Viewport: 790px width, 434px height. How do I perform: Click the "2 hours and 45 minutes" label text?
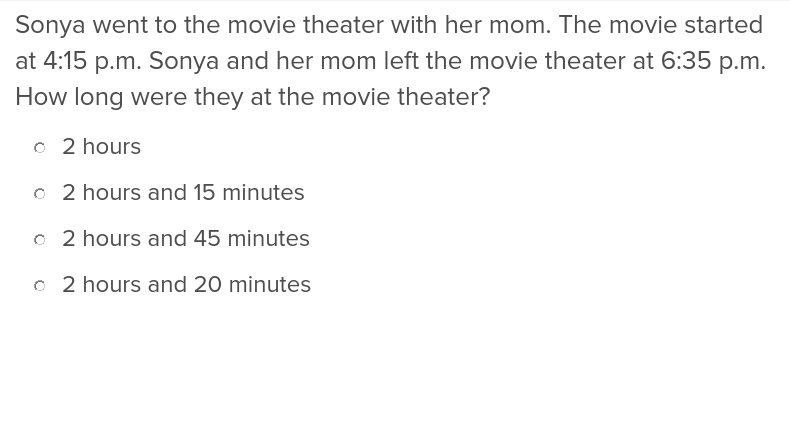click(x=186, y=239)
